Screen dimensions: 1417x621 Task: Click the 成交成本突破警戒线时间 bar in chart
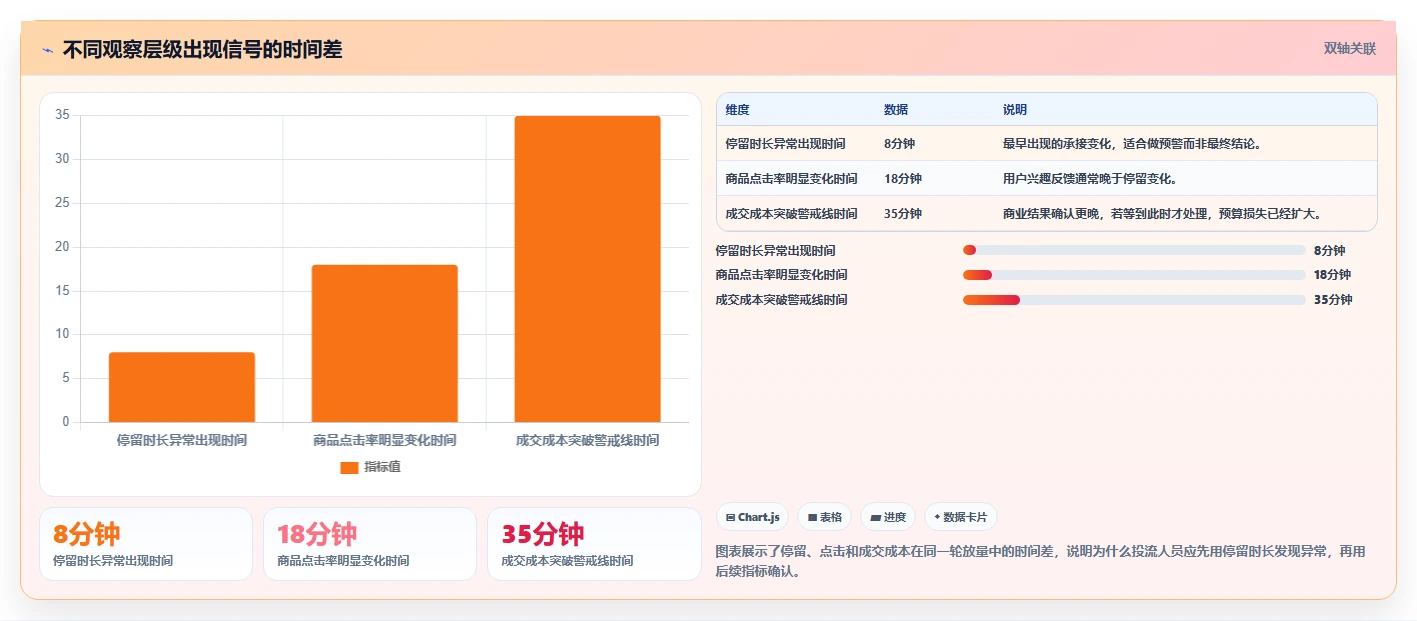[588, 269]
